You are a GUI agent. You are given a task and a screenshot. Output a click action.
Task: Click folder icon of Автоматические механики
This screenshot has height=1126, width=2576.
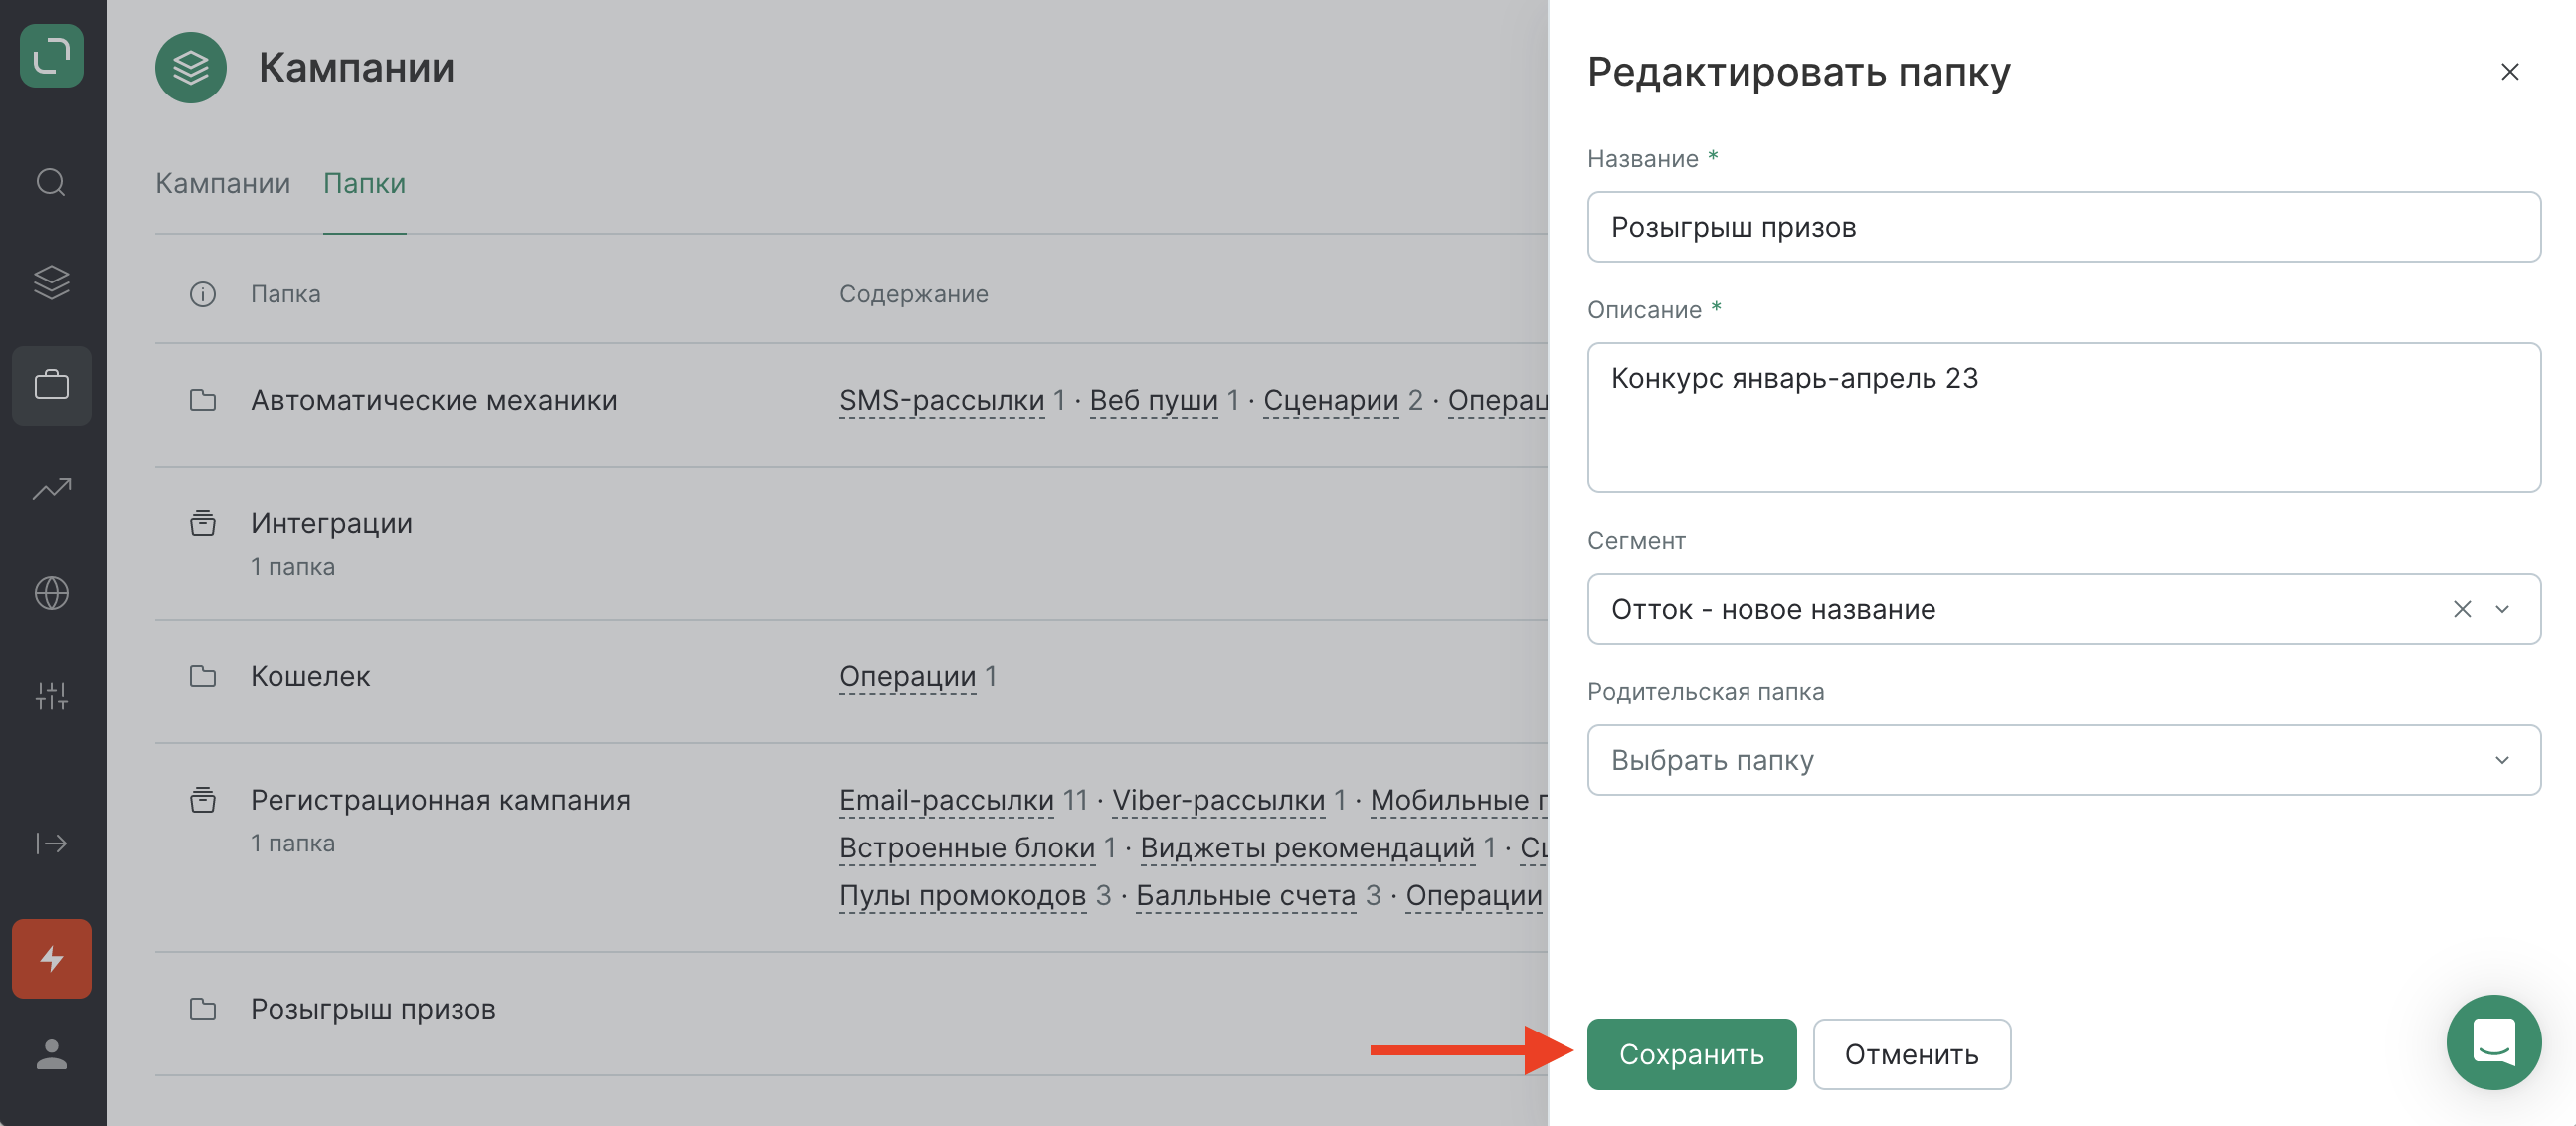tap(203, 400)
